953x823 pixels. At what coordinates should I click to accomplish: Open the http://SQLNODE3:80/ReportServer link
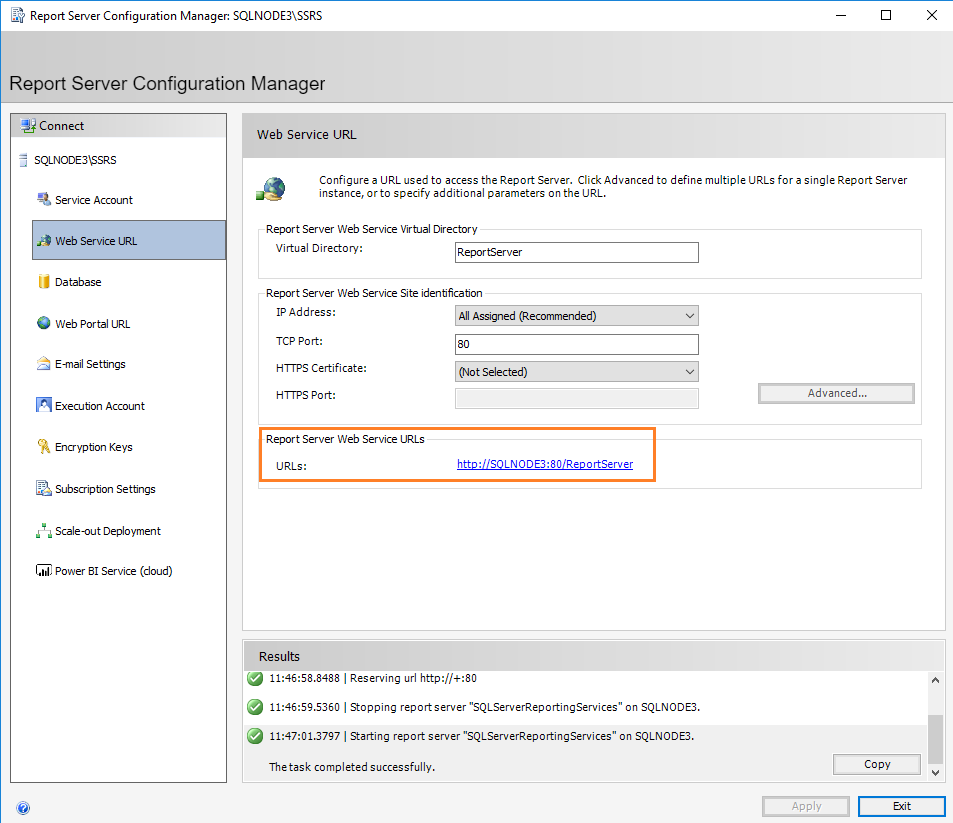coord(545,464)
